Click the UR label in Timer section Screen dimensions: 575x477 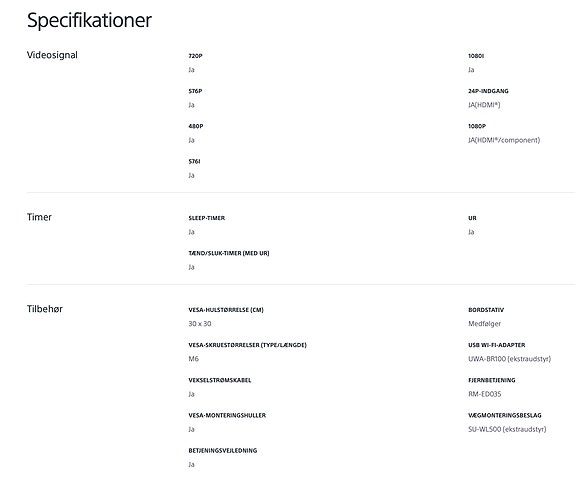(x=472, y=218)
